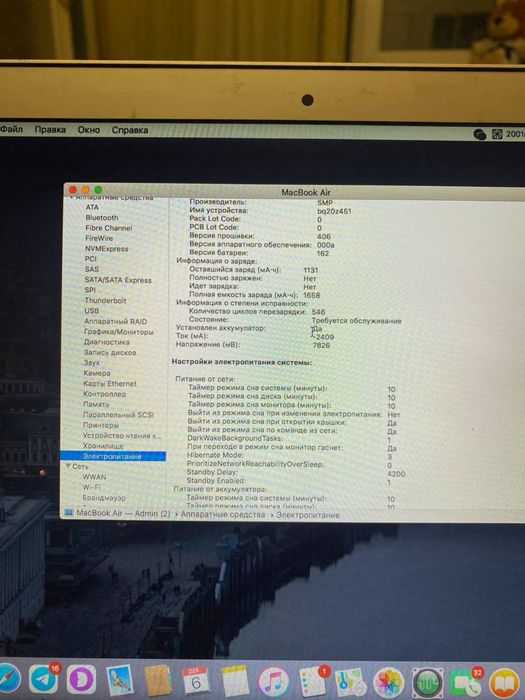Open the Окно menu
The width and height of the screenshot is (525, 700).
88,130
